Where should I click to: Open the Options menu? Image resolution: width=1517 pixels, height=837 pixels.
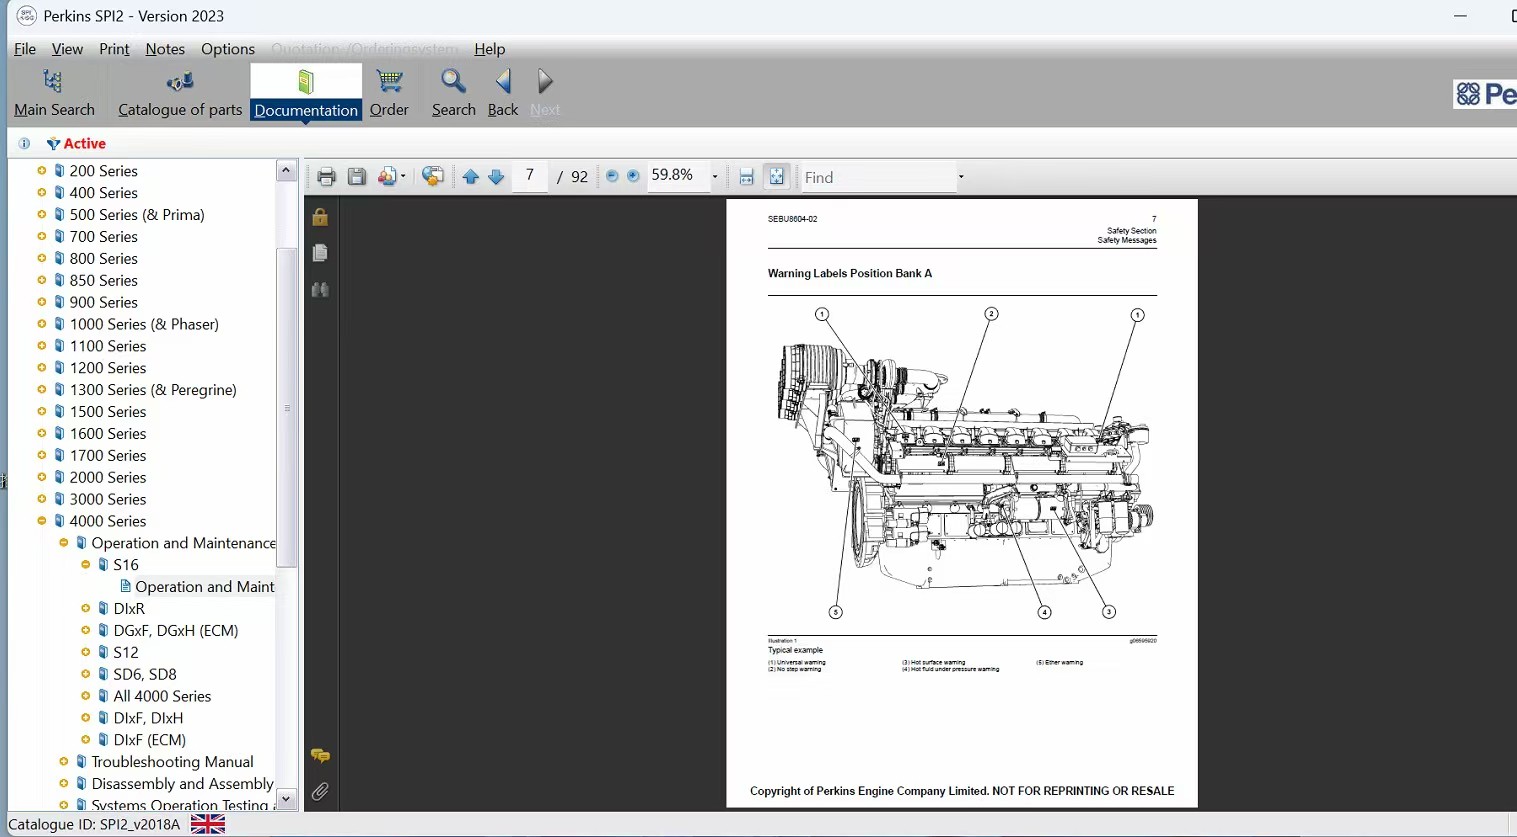coord(227,49)
